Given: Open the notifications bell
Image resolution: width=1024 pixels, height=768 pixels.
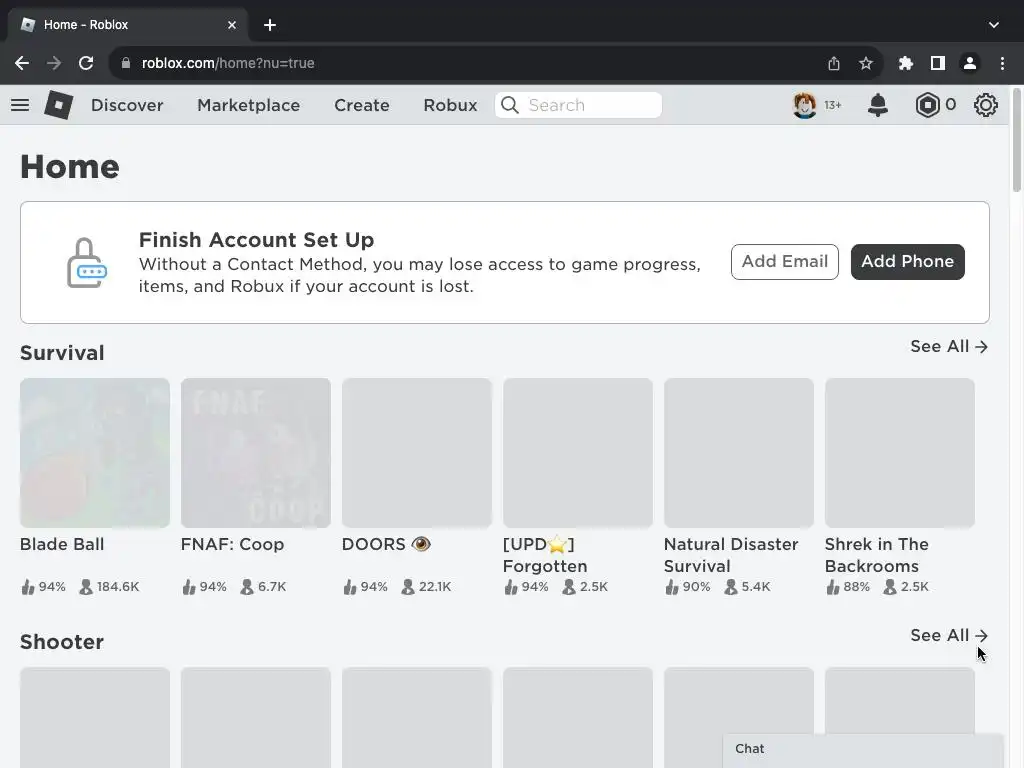Looking at the screenshot, I should tap(878, 104).
